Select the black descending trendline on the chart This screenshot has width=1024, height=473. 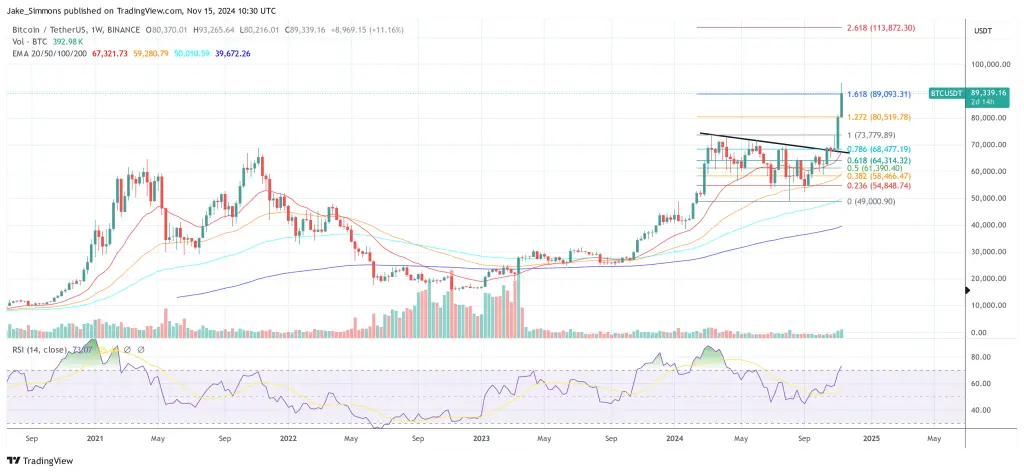point(771,142)
